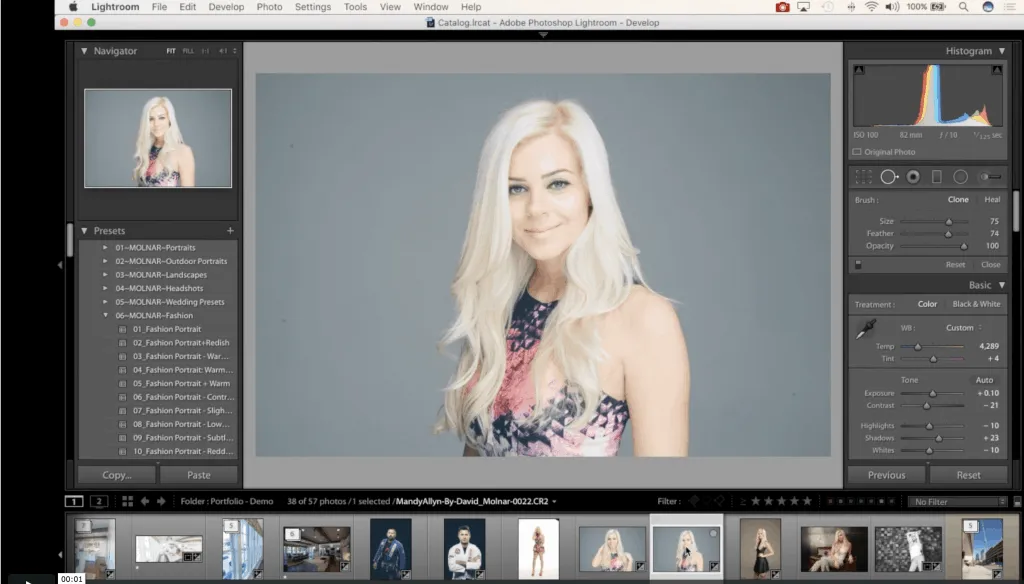
Task: Show shadow clipping in histogram
Action: (x=859, y=70)
